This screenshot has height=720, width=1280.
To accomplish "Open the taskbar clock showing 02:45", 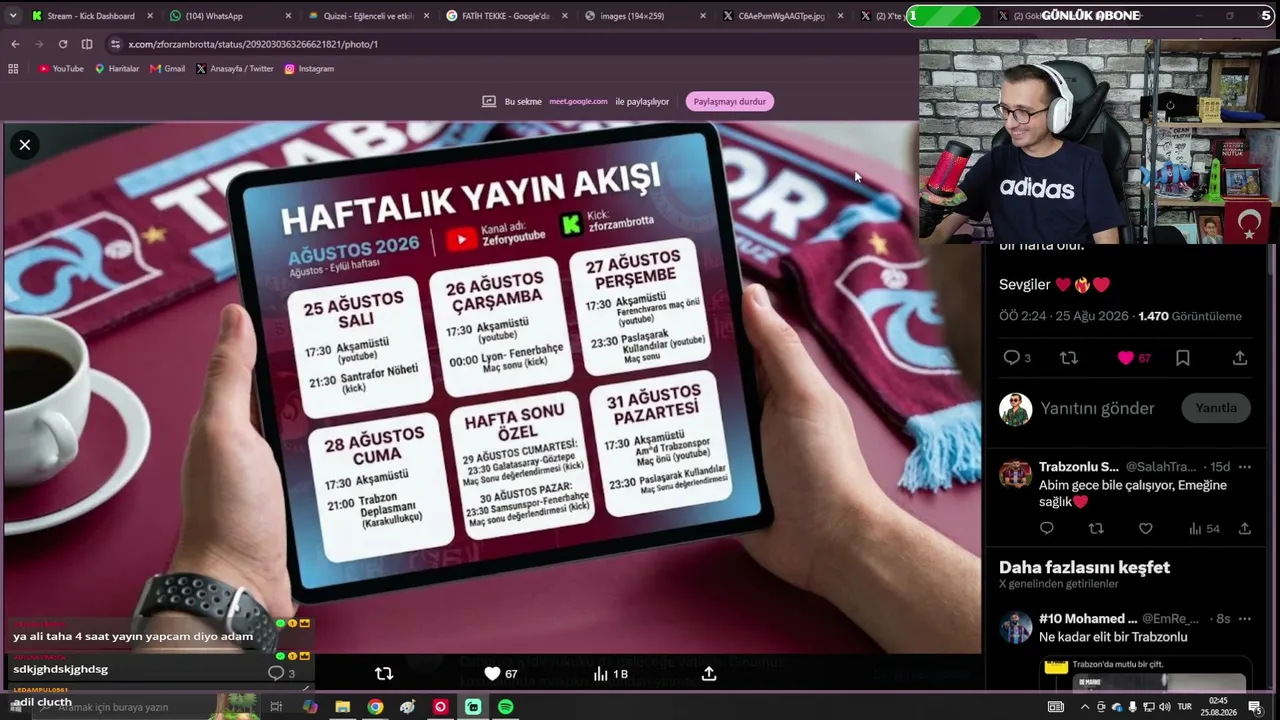I will tap(1217, 707).
